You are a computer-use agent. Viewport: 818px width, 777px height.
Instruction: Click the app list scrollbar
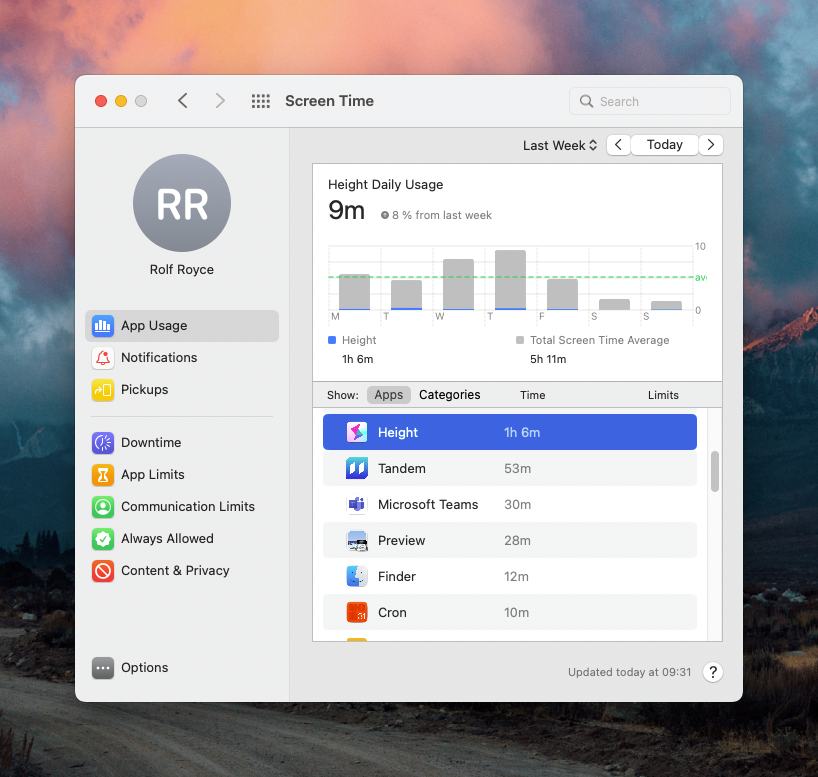click(715, 471)
